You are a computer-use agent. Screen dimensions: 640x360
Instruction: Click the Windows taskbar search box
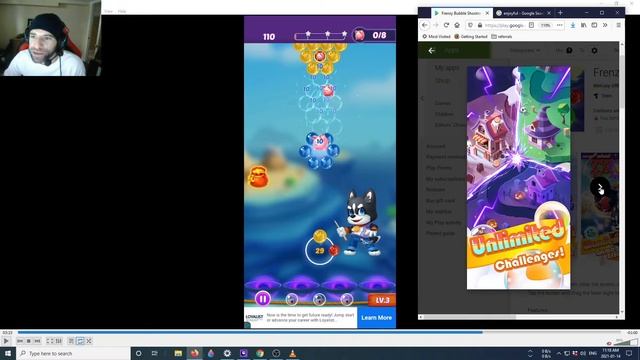73,353
